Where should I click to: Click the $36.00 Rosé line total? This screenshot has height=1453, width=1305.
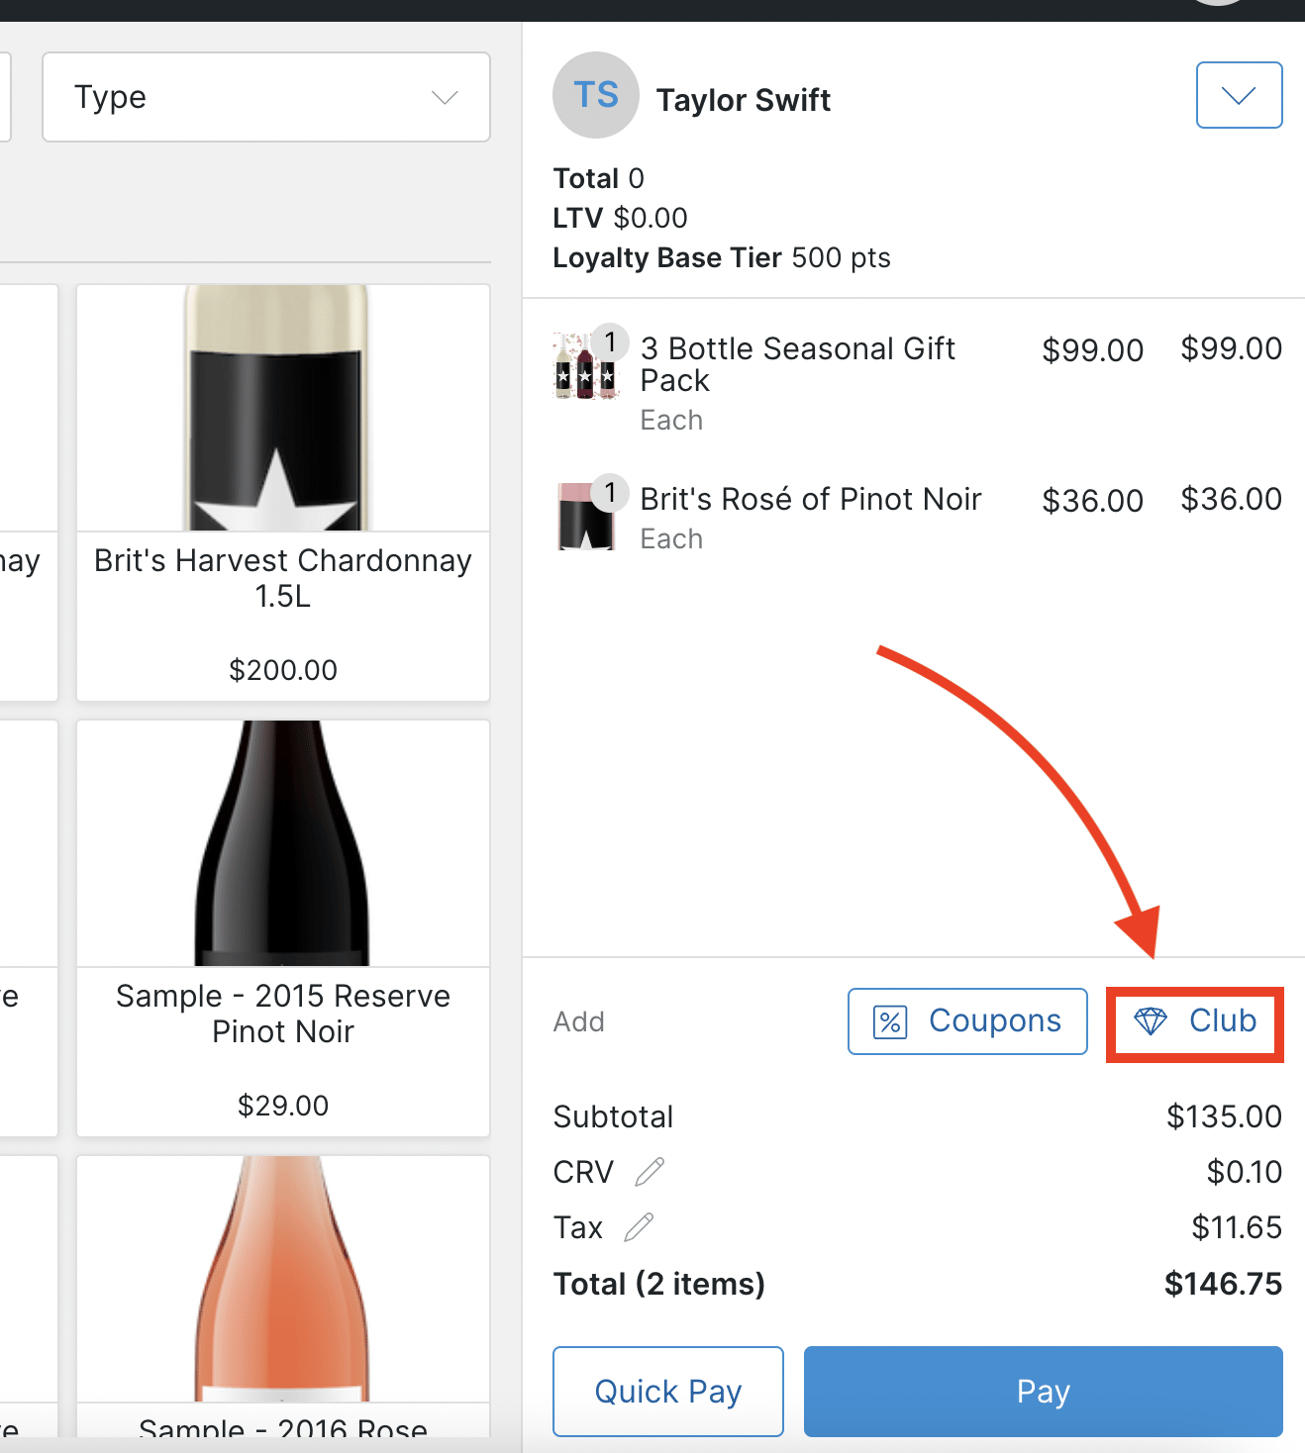(1230, 499)
